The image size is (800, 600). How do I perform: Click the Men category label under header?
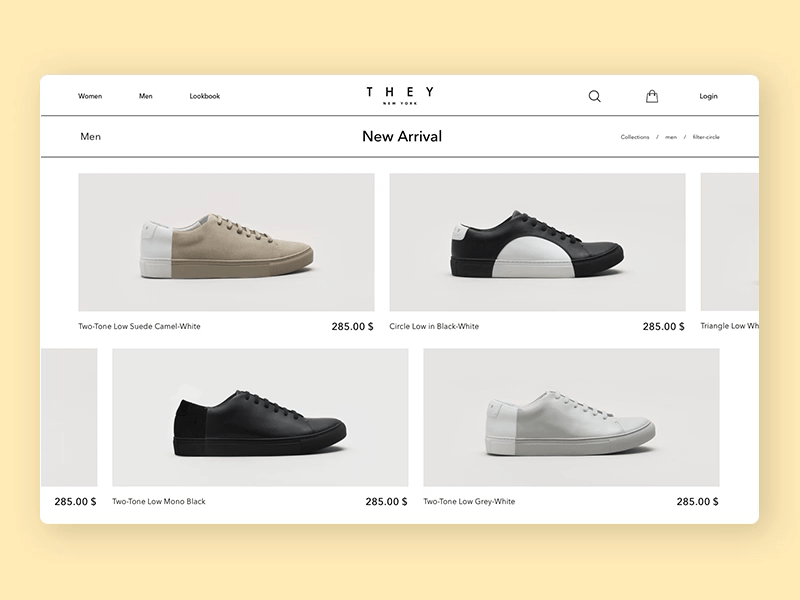coord(90,136)
